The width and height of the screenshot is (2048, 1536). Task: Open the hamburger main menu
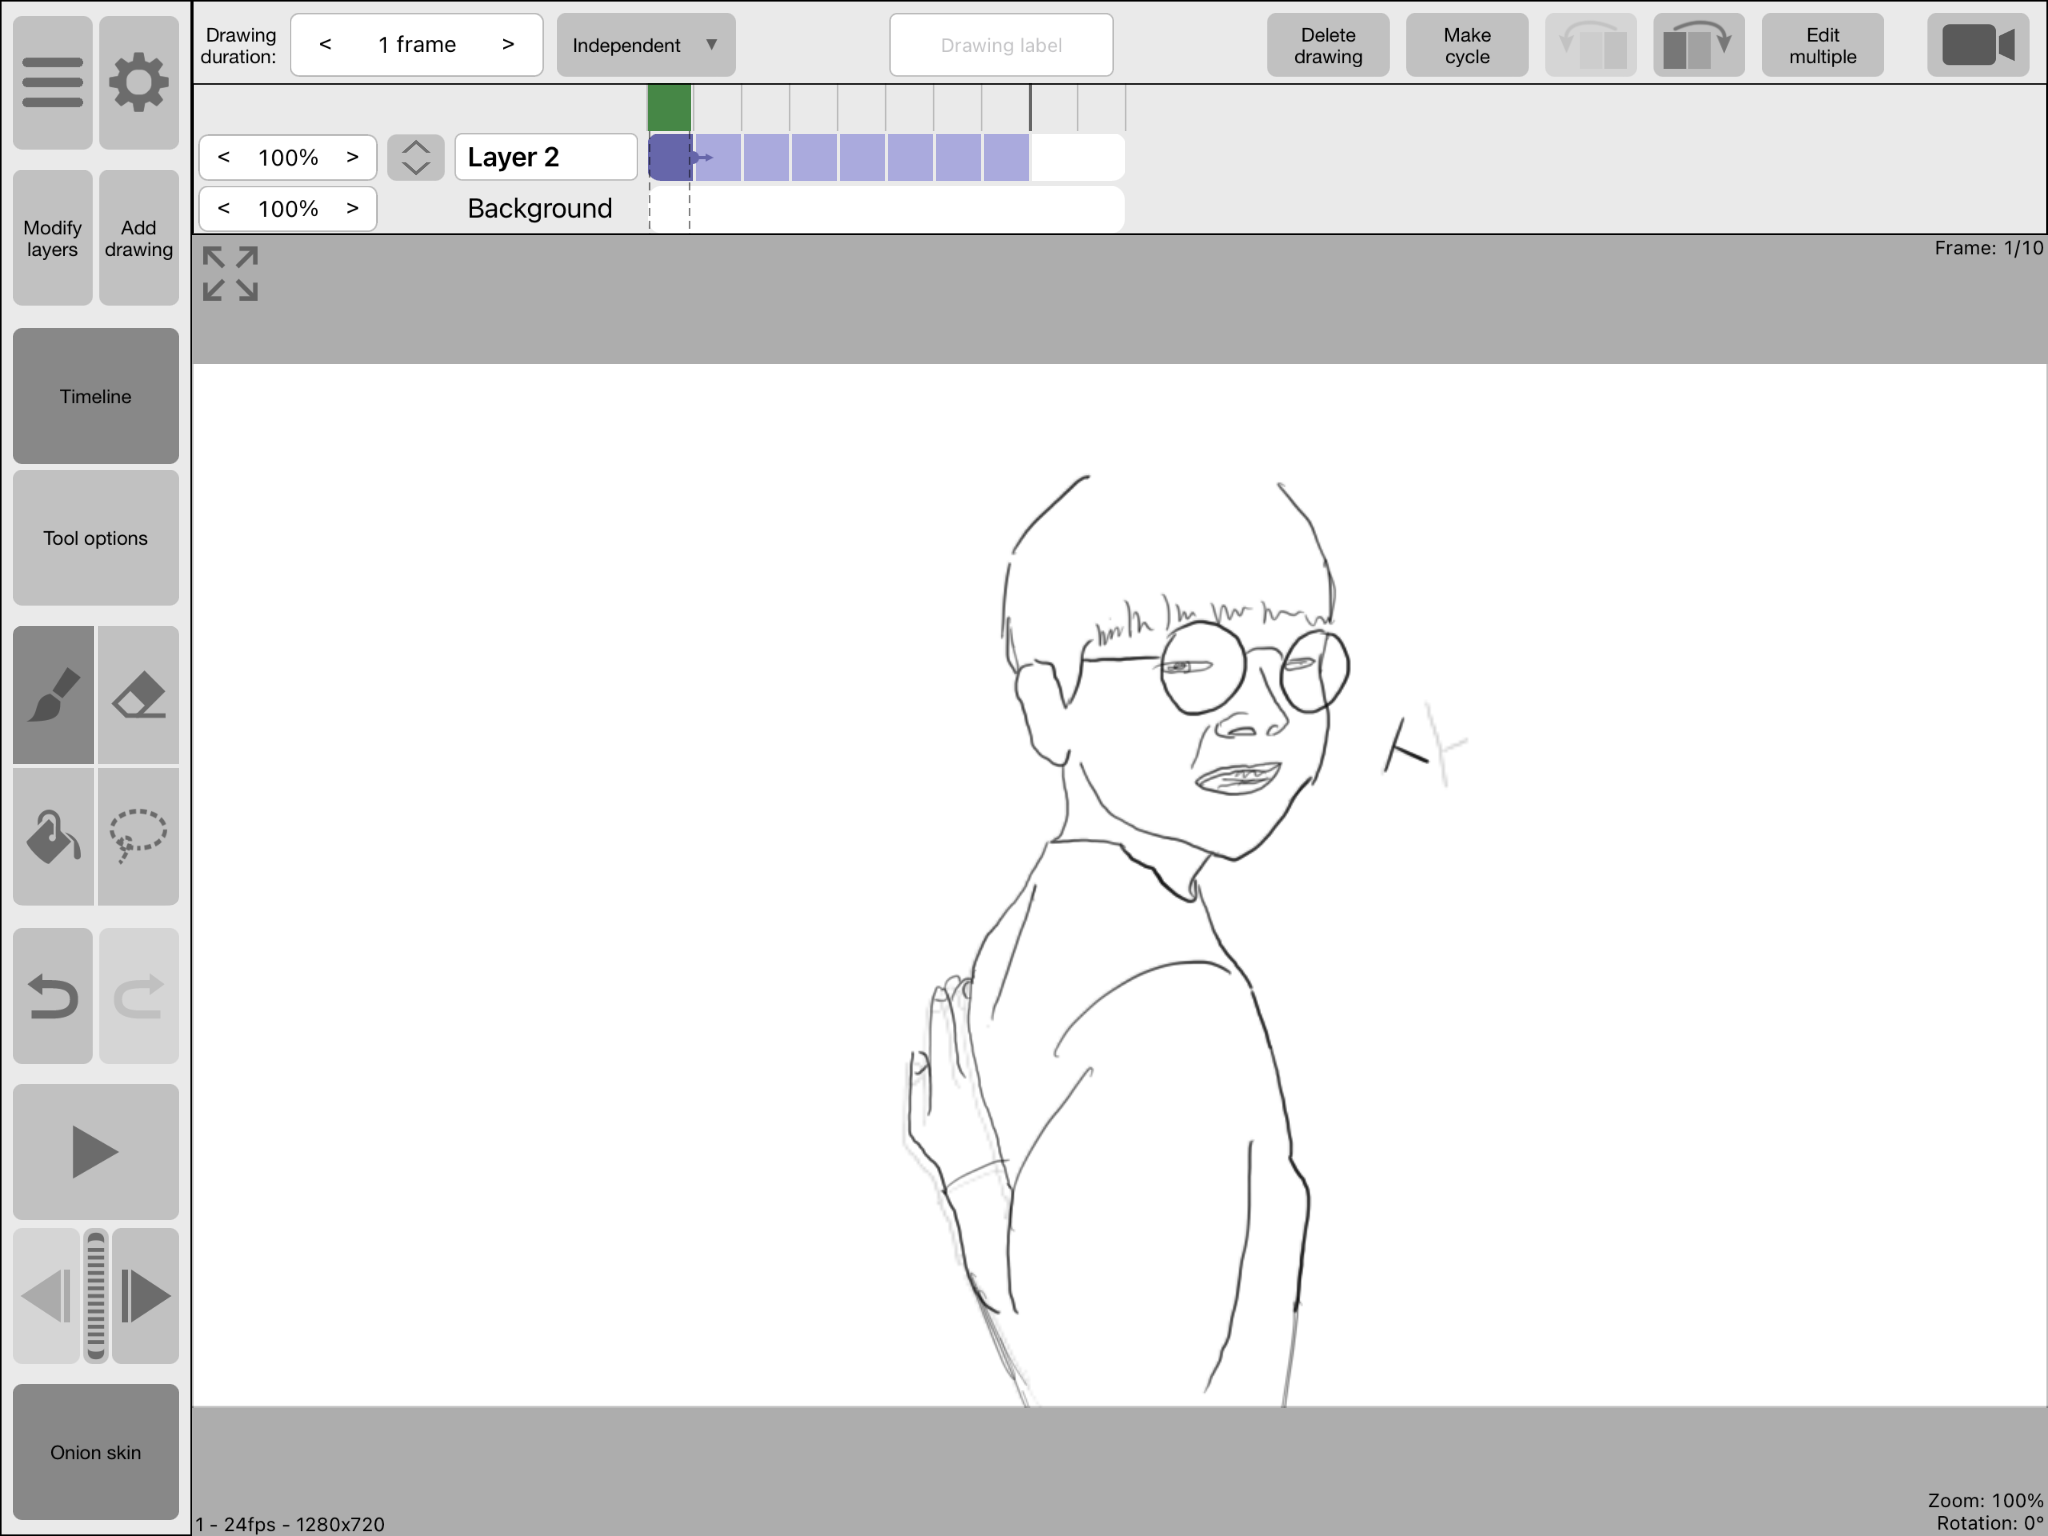click(x=53, y=82)
